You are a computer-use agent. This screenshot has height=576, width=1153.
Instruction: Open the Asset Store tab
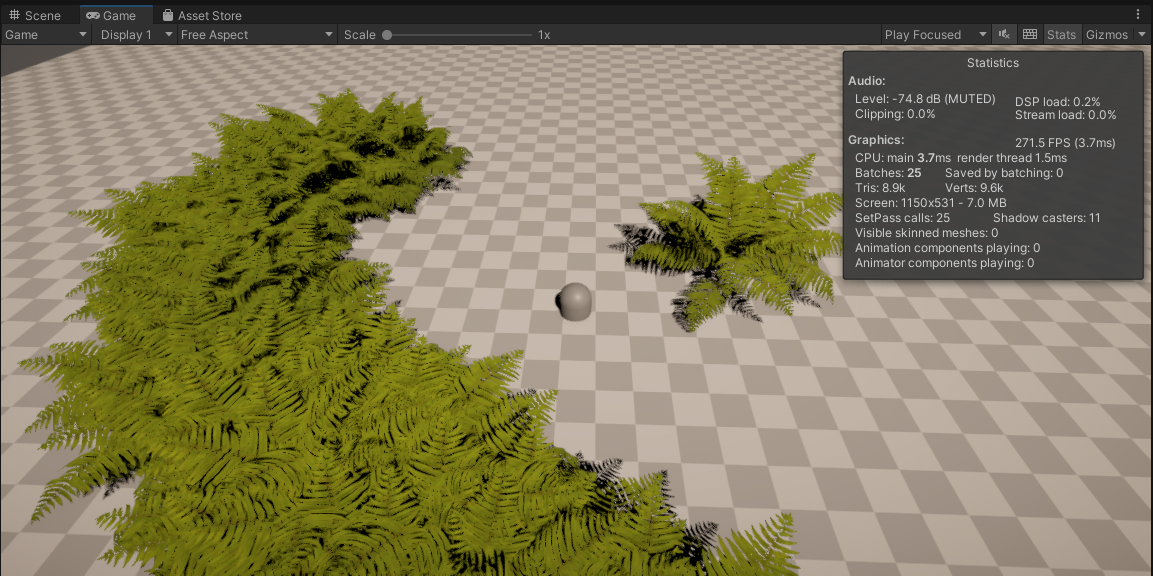coord(202,15)
